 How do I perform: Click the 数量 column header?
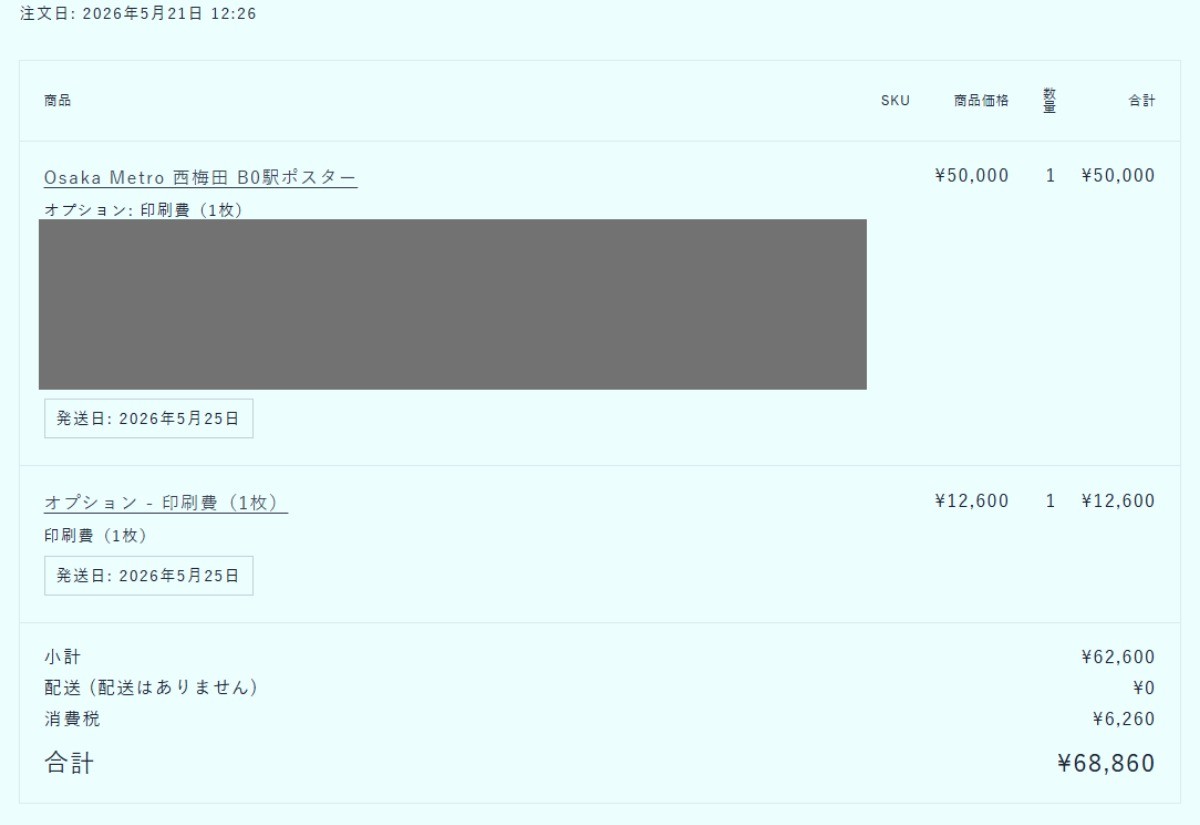pyautogui.click(x=1050, y=101)
